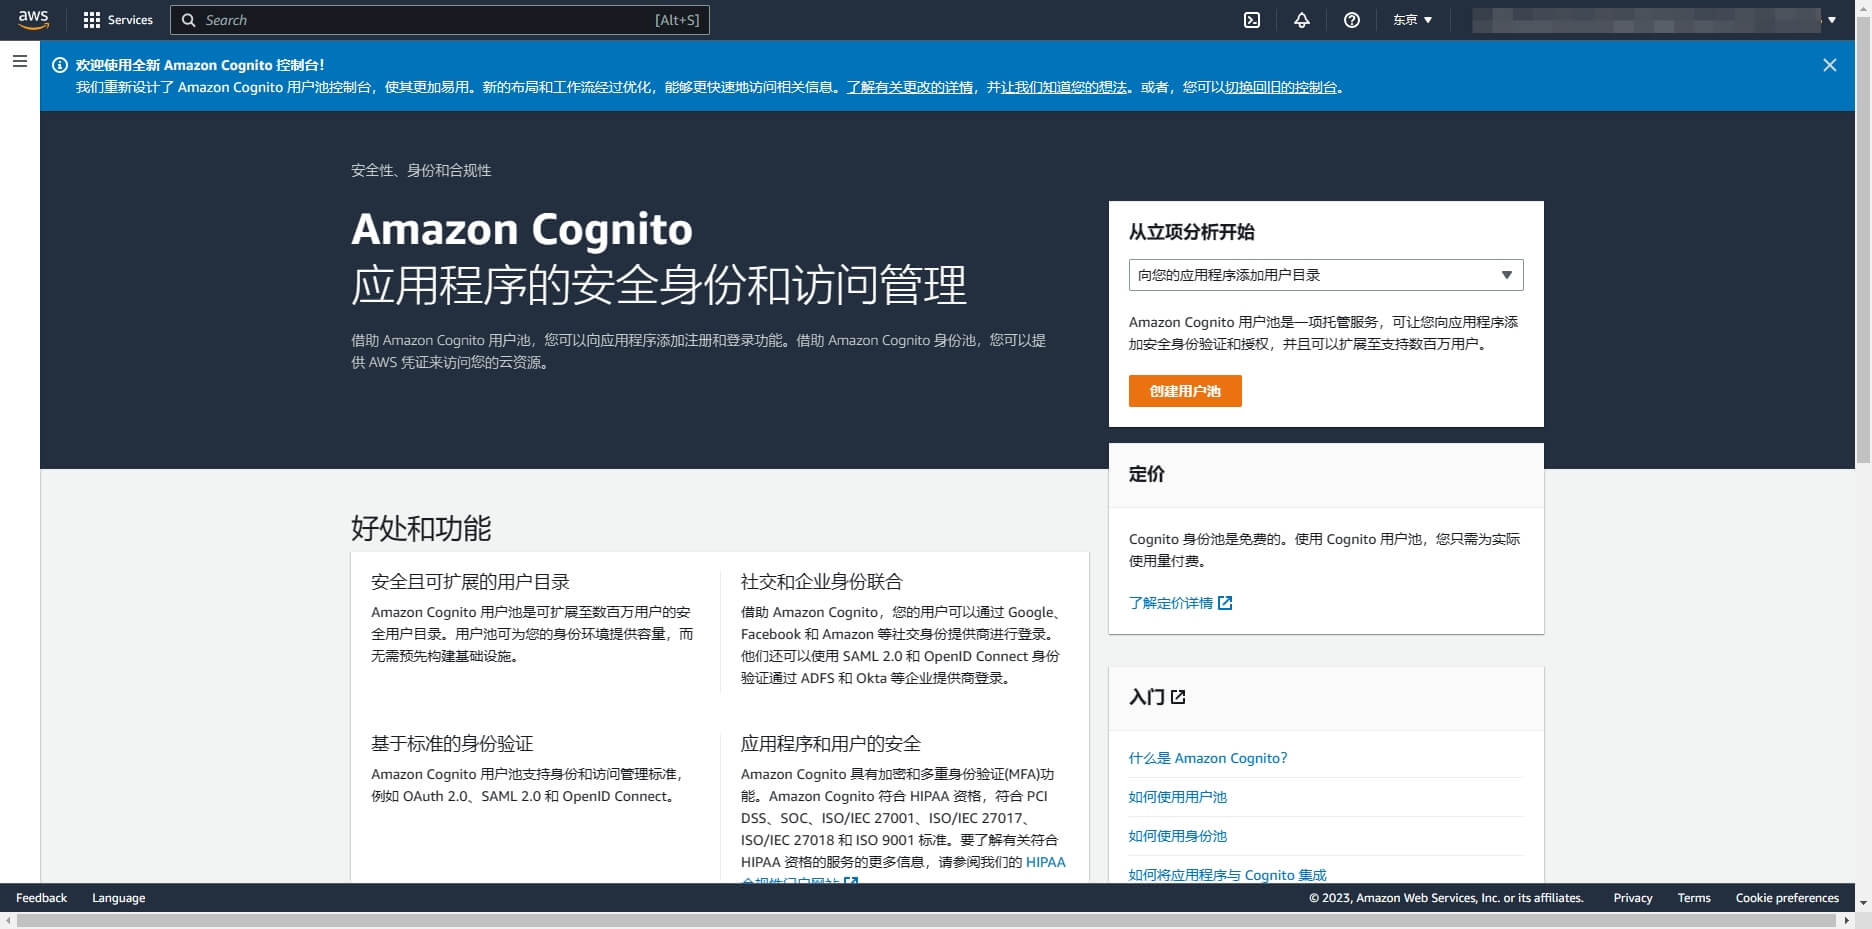Click 切换回旧的控制台 link in banner
1872x929 pixels.
(x=1281, y=88)
